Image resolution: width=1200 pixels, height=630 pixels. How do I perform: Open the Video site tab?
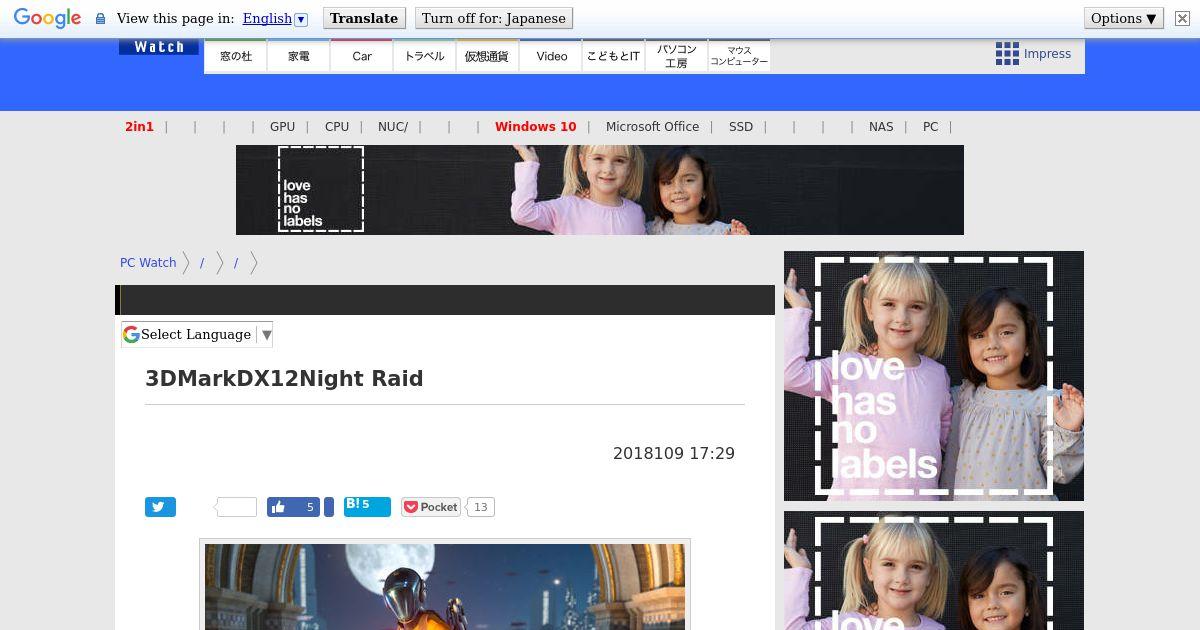[x=551, y=56]
